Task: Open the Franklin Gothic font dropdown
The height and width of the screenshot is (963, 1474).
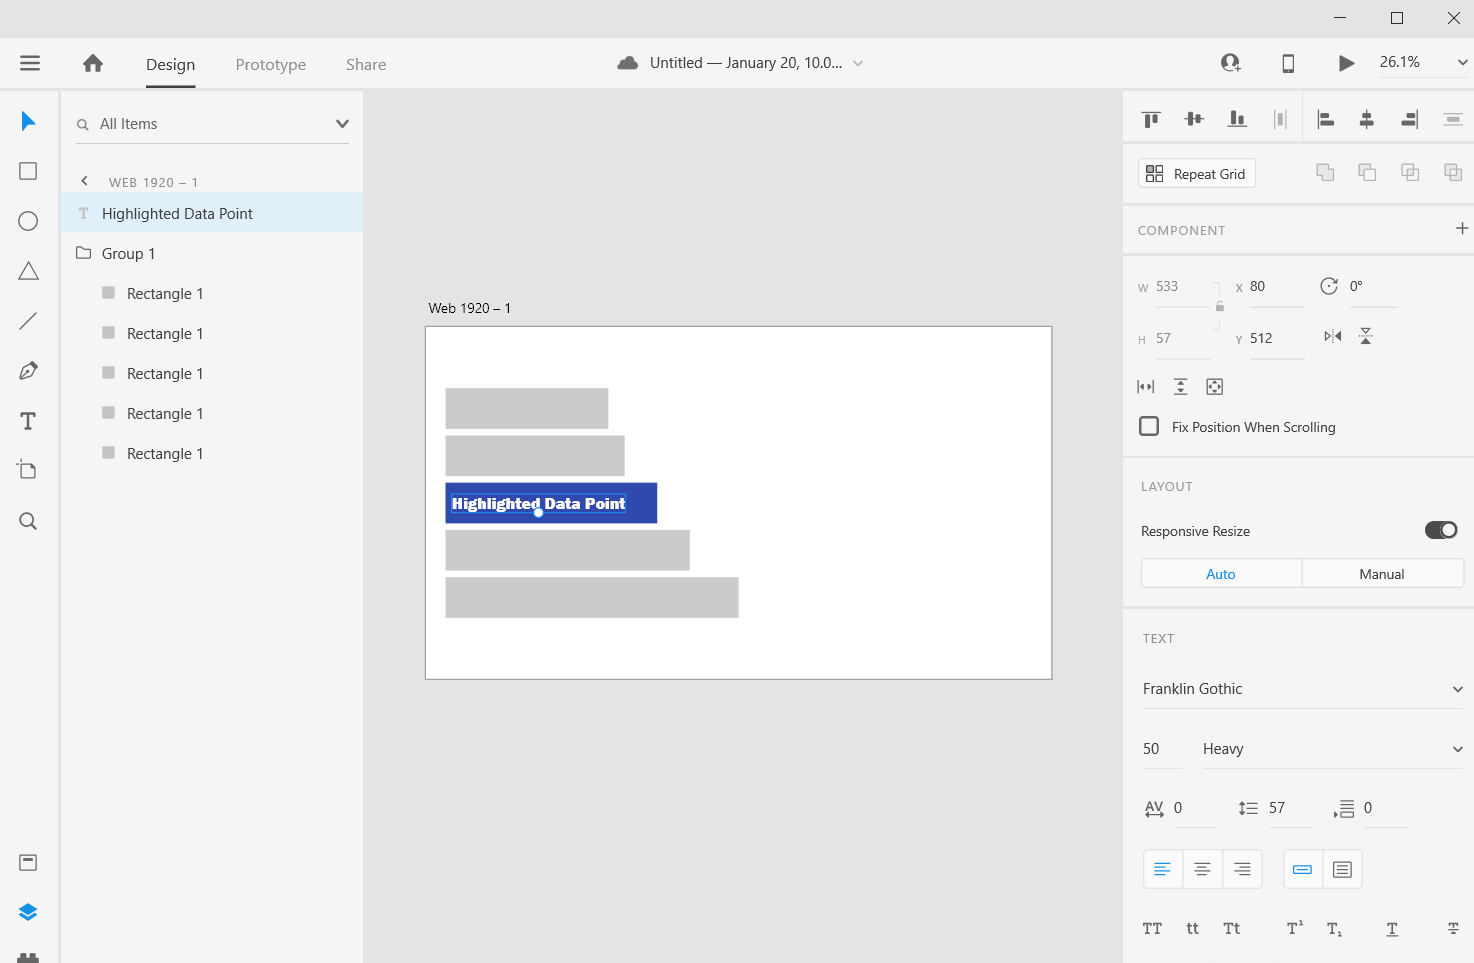Action: 1458,689
